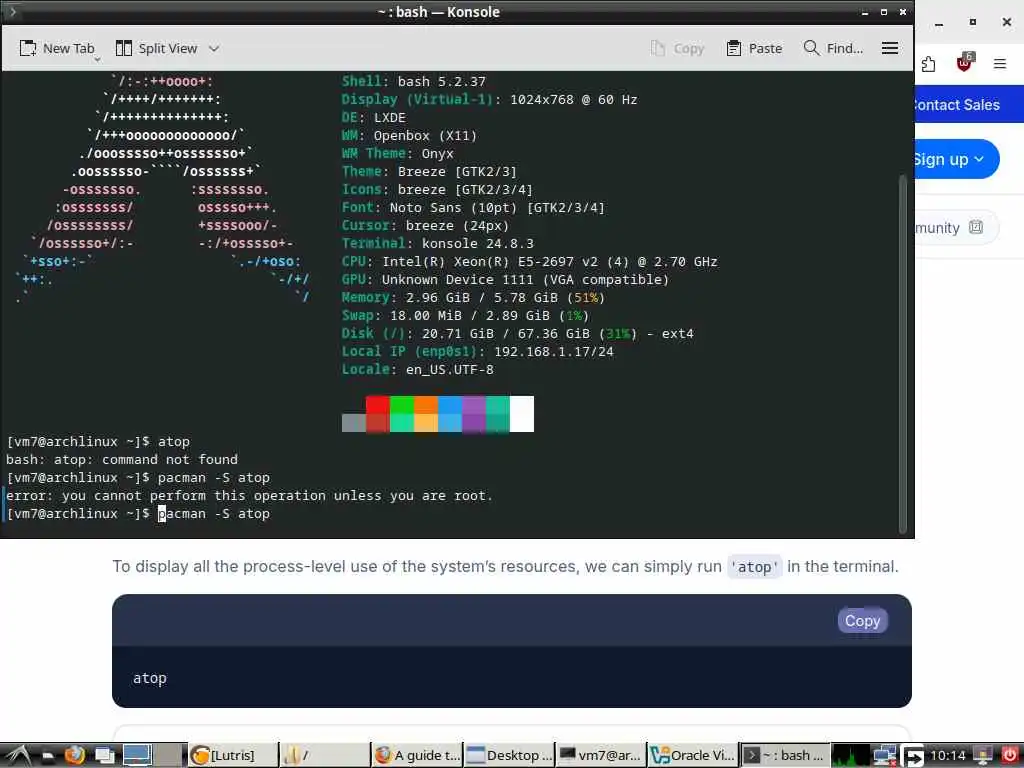This screenshot has width=1024, height=768.
Task: Click the inline 'atop' code text
Action: [x=754, y=567]
